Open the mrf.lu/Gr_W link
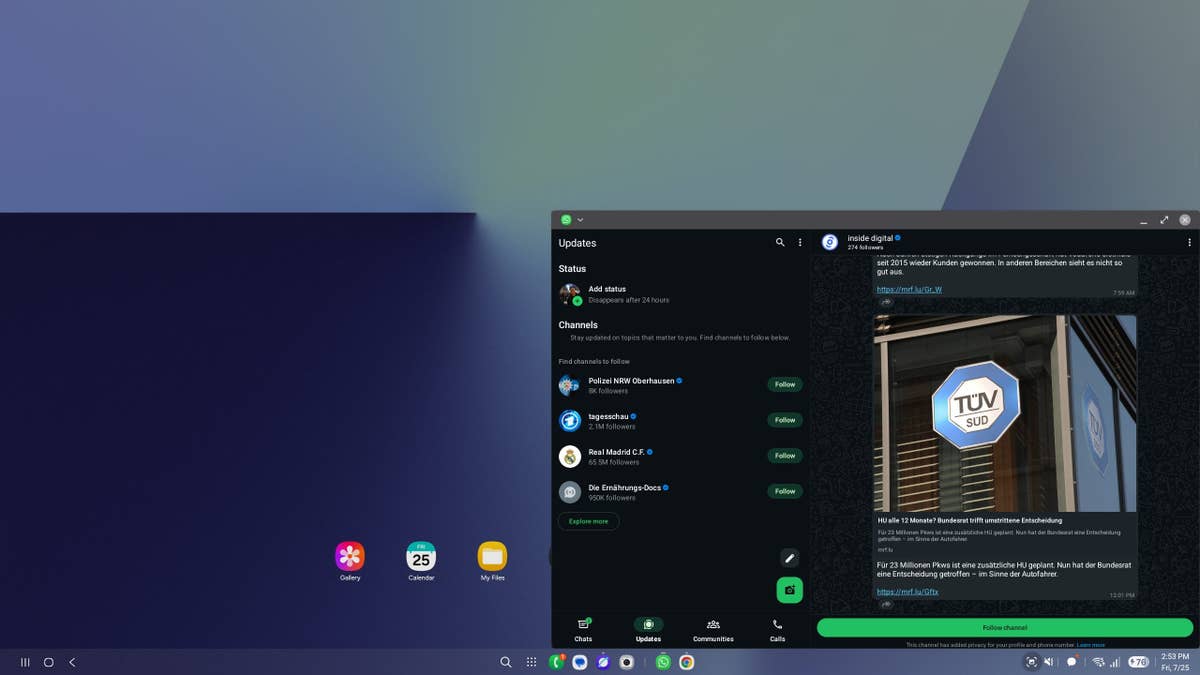 (909, 290)
